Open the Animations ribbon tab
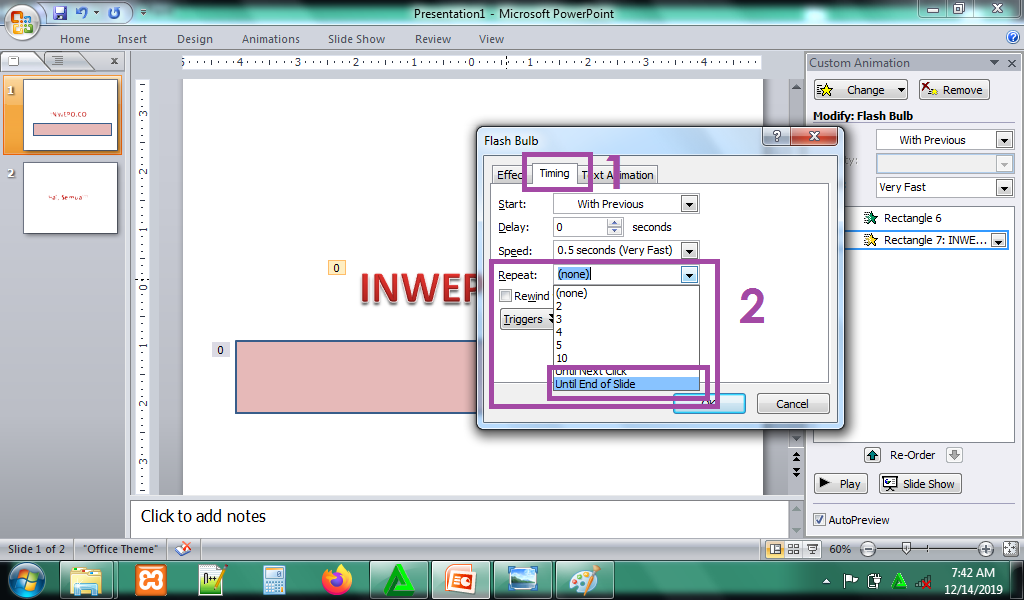 270,39
